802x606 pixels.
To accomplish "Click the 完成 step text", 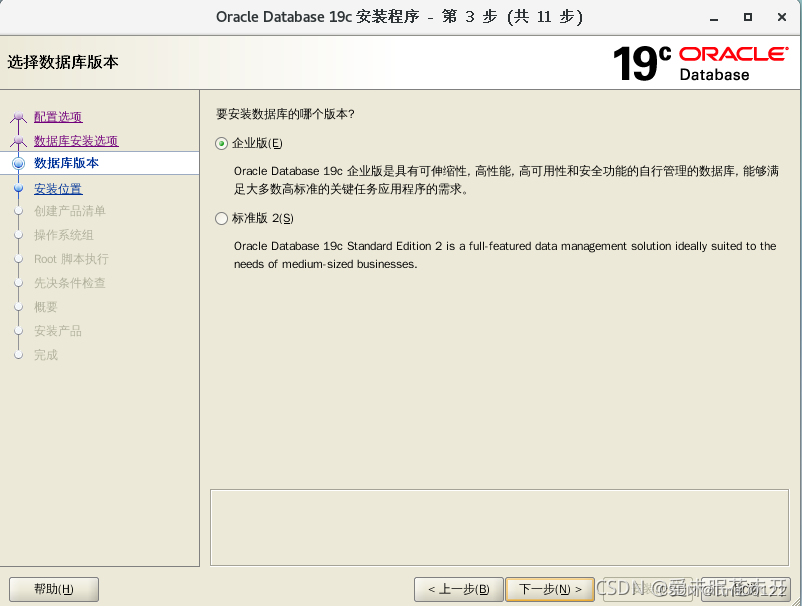I will click(46, 355).
